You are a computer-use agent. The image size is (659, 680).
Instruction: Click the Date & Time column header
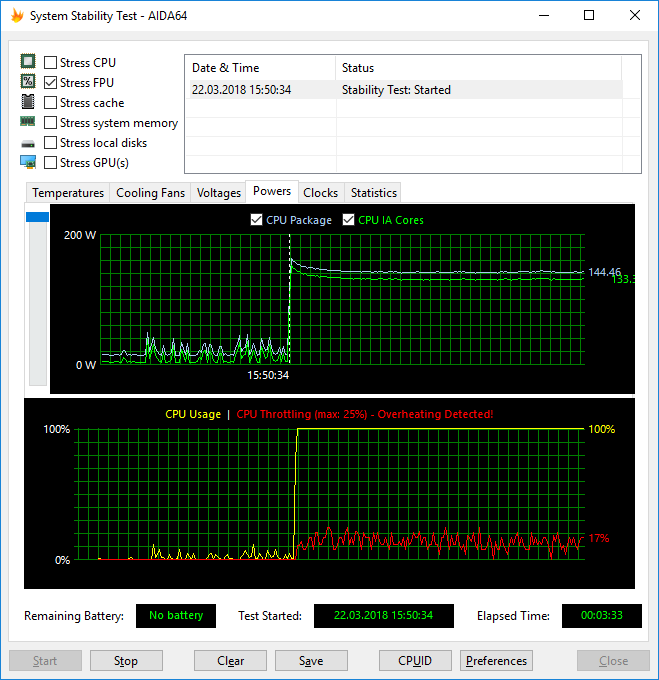click(x=261, y=68)
